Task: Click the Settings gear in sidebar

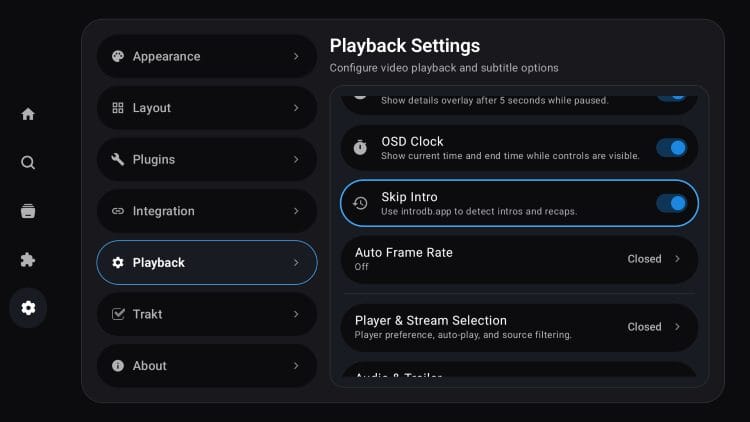Action: point(28,308)
